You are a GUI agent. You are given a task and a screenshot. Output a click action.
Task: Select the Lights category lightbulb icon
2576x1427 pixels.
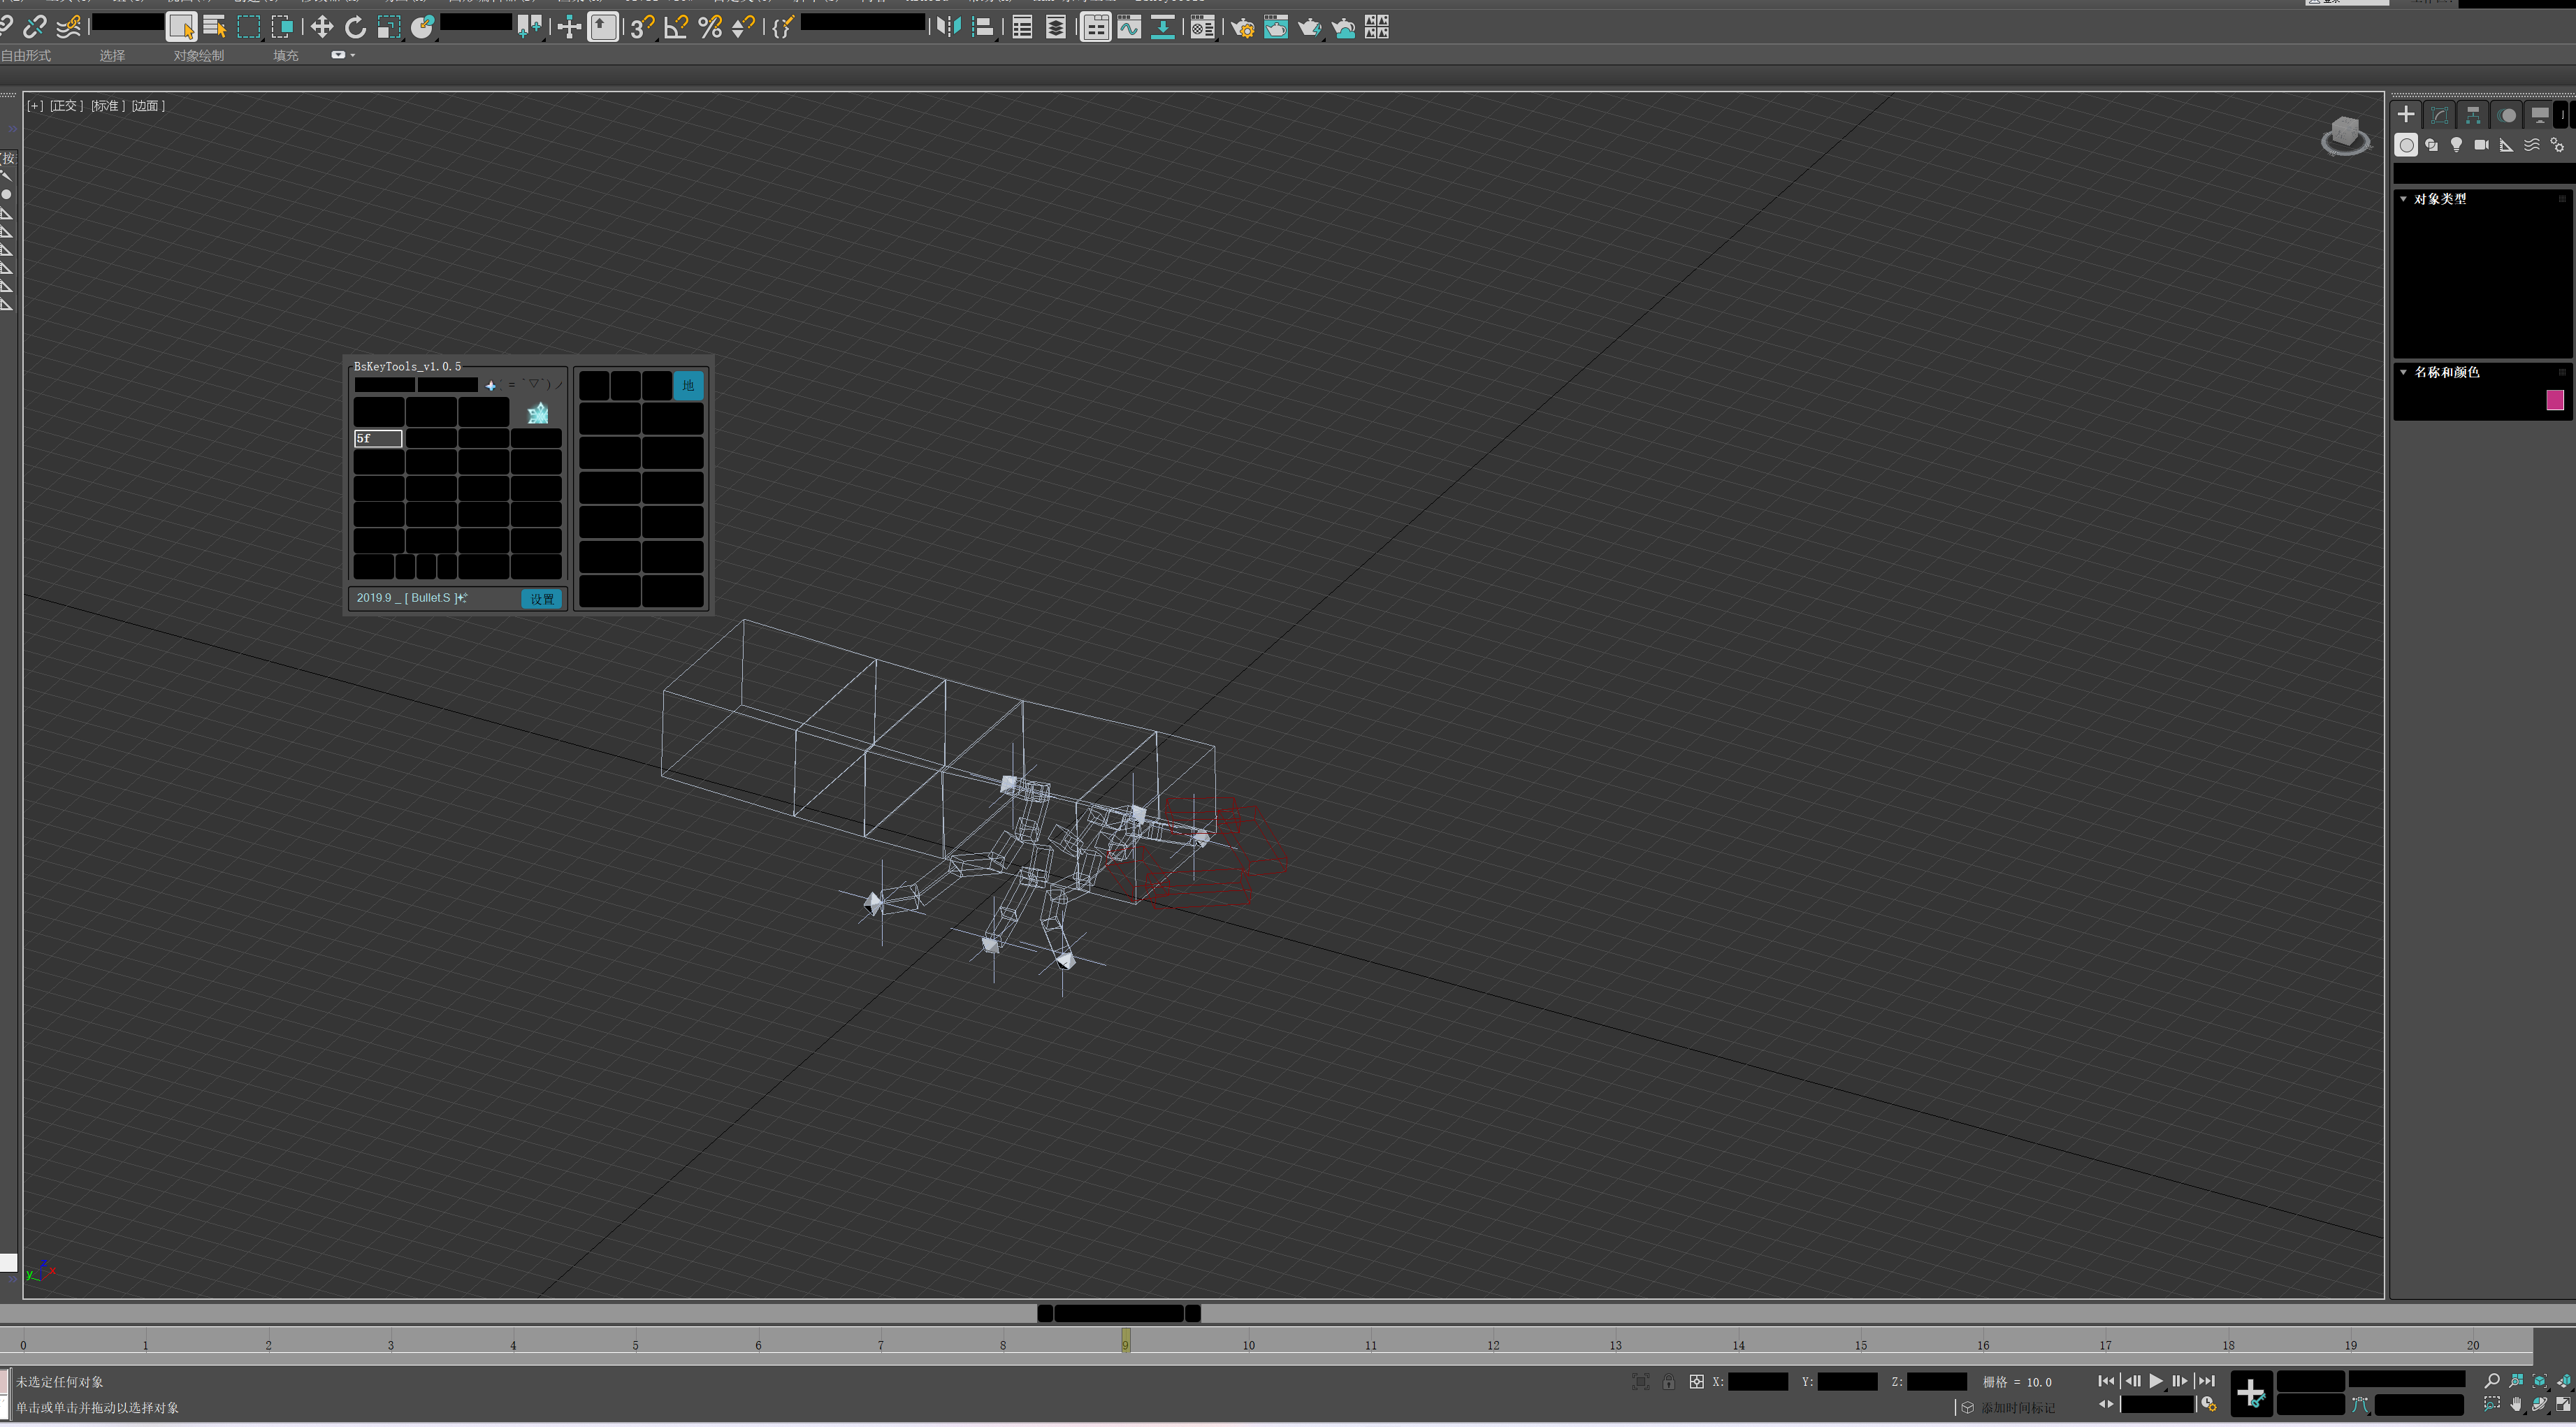tap(2456, 145)
